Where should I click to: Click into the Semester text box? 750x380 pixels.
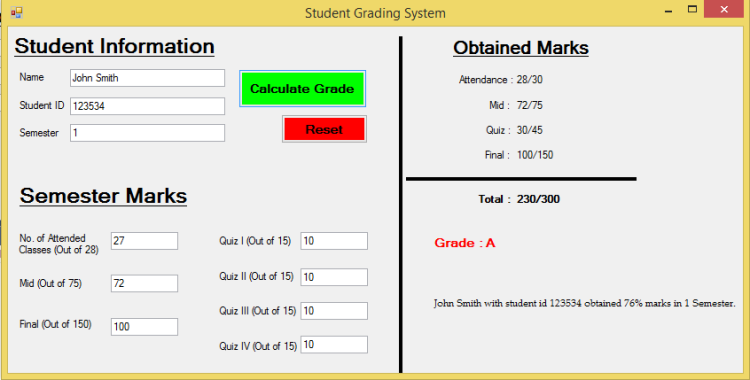(147, 133)
